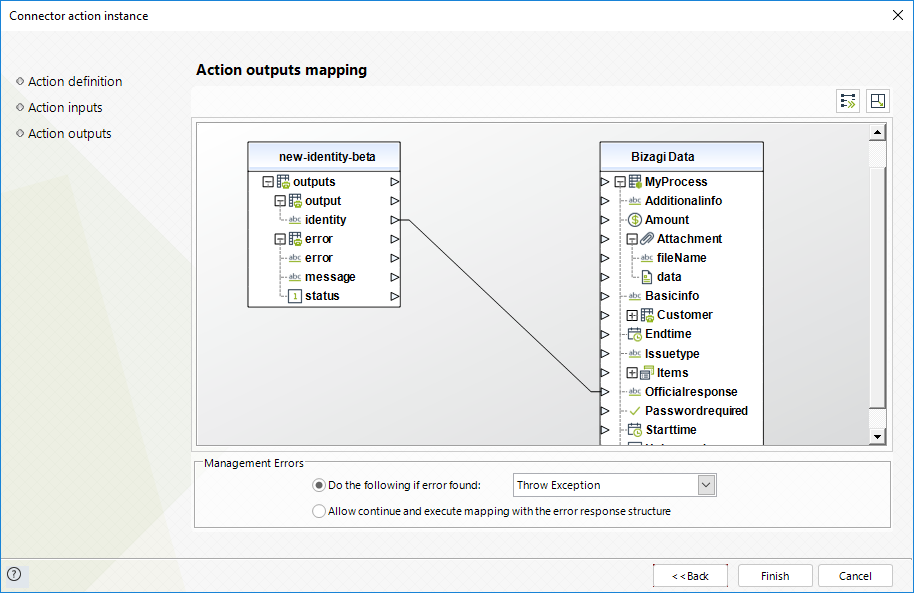Image resolution: width=914 pixels, height=593 pixels.
Task: Click the Finish button
Action: point(775,576)
